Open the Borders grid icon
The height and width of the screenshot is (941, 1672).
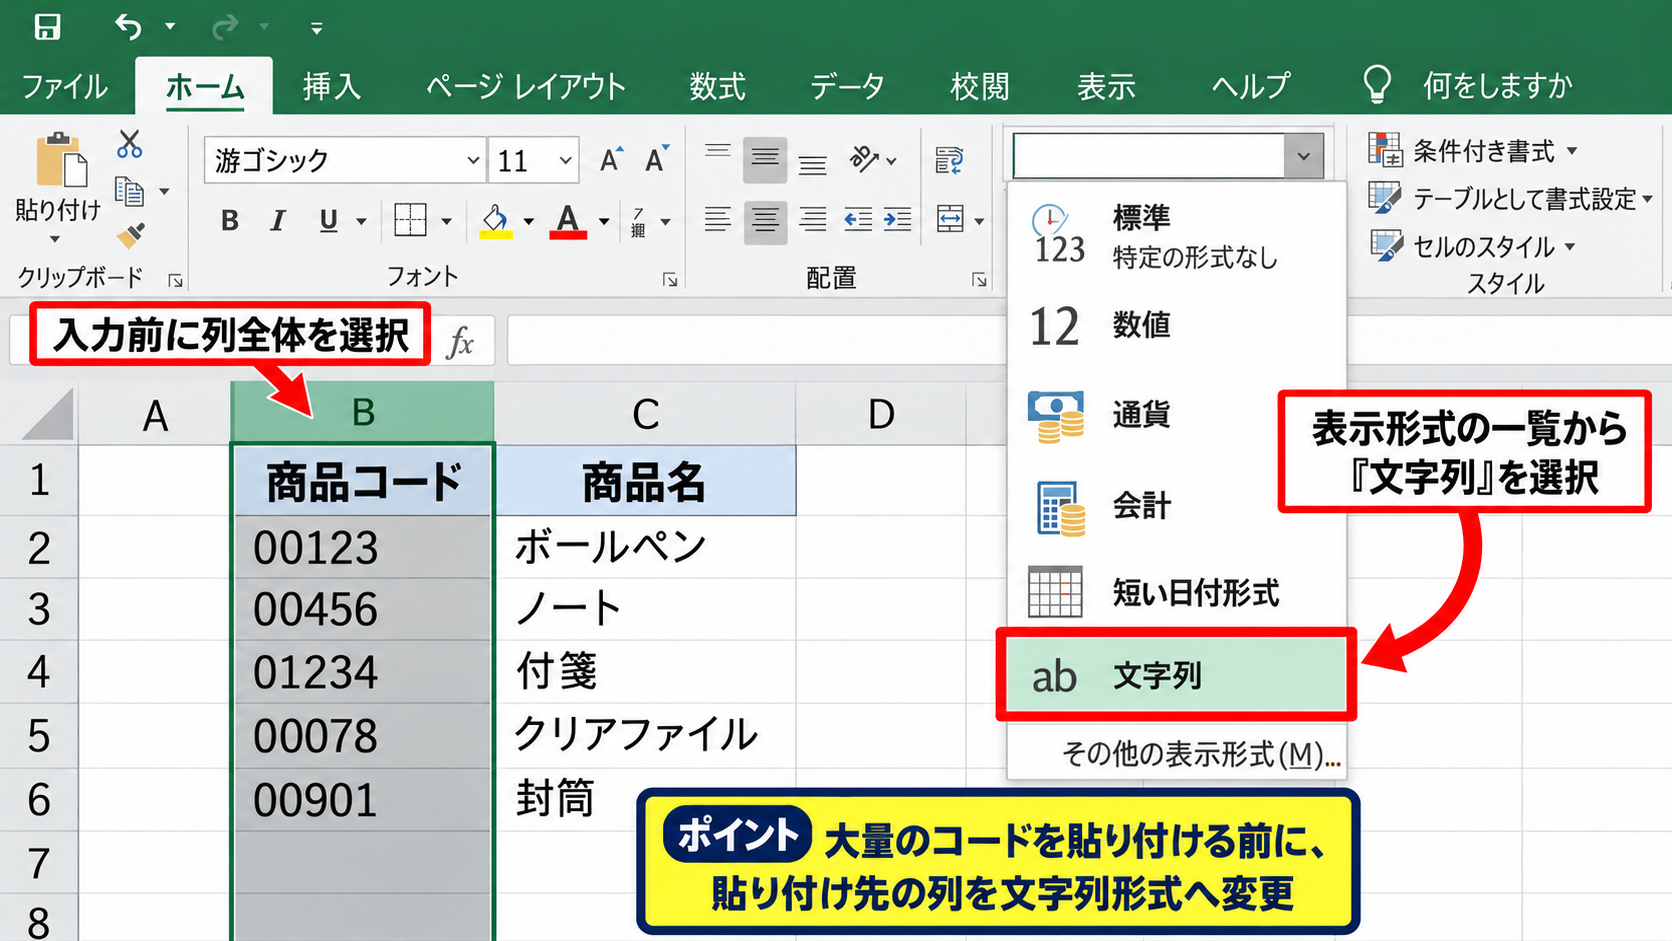pos(410,220)
